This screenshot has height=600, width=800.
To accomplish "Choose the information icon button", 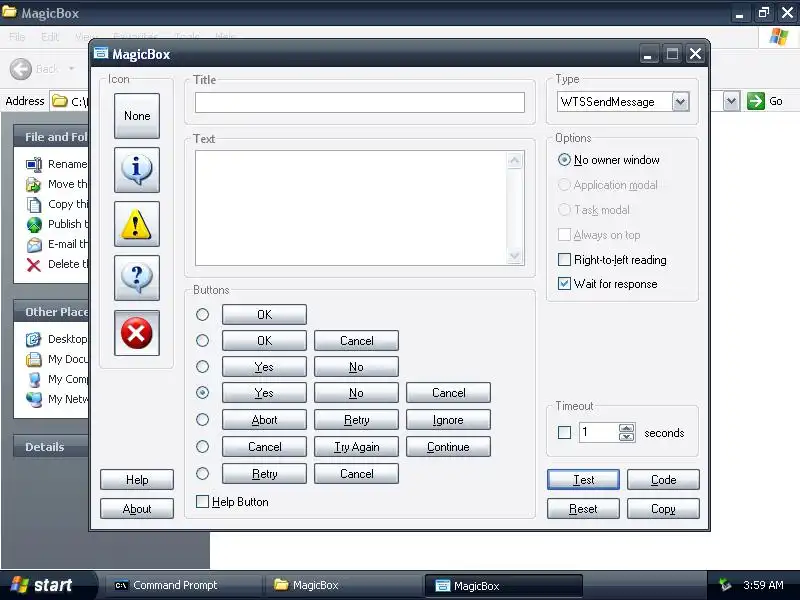I will 137,169.
